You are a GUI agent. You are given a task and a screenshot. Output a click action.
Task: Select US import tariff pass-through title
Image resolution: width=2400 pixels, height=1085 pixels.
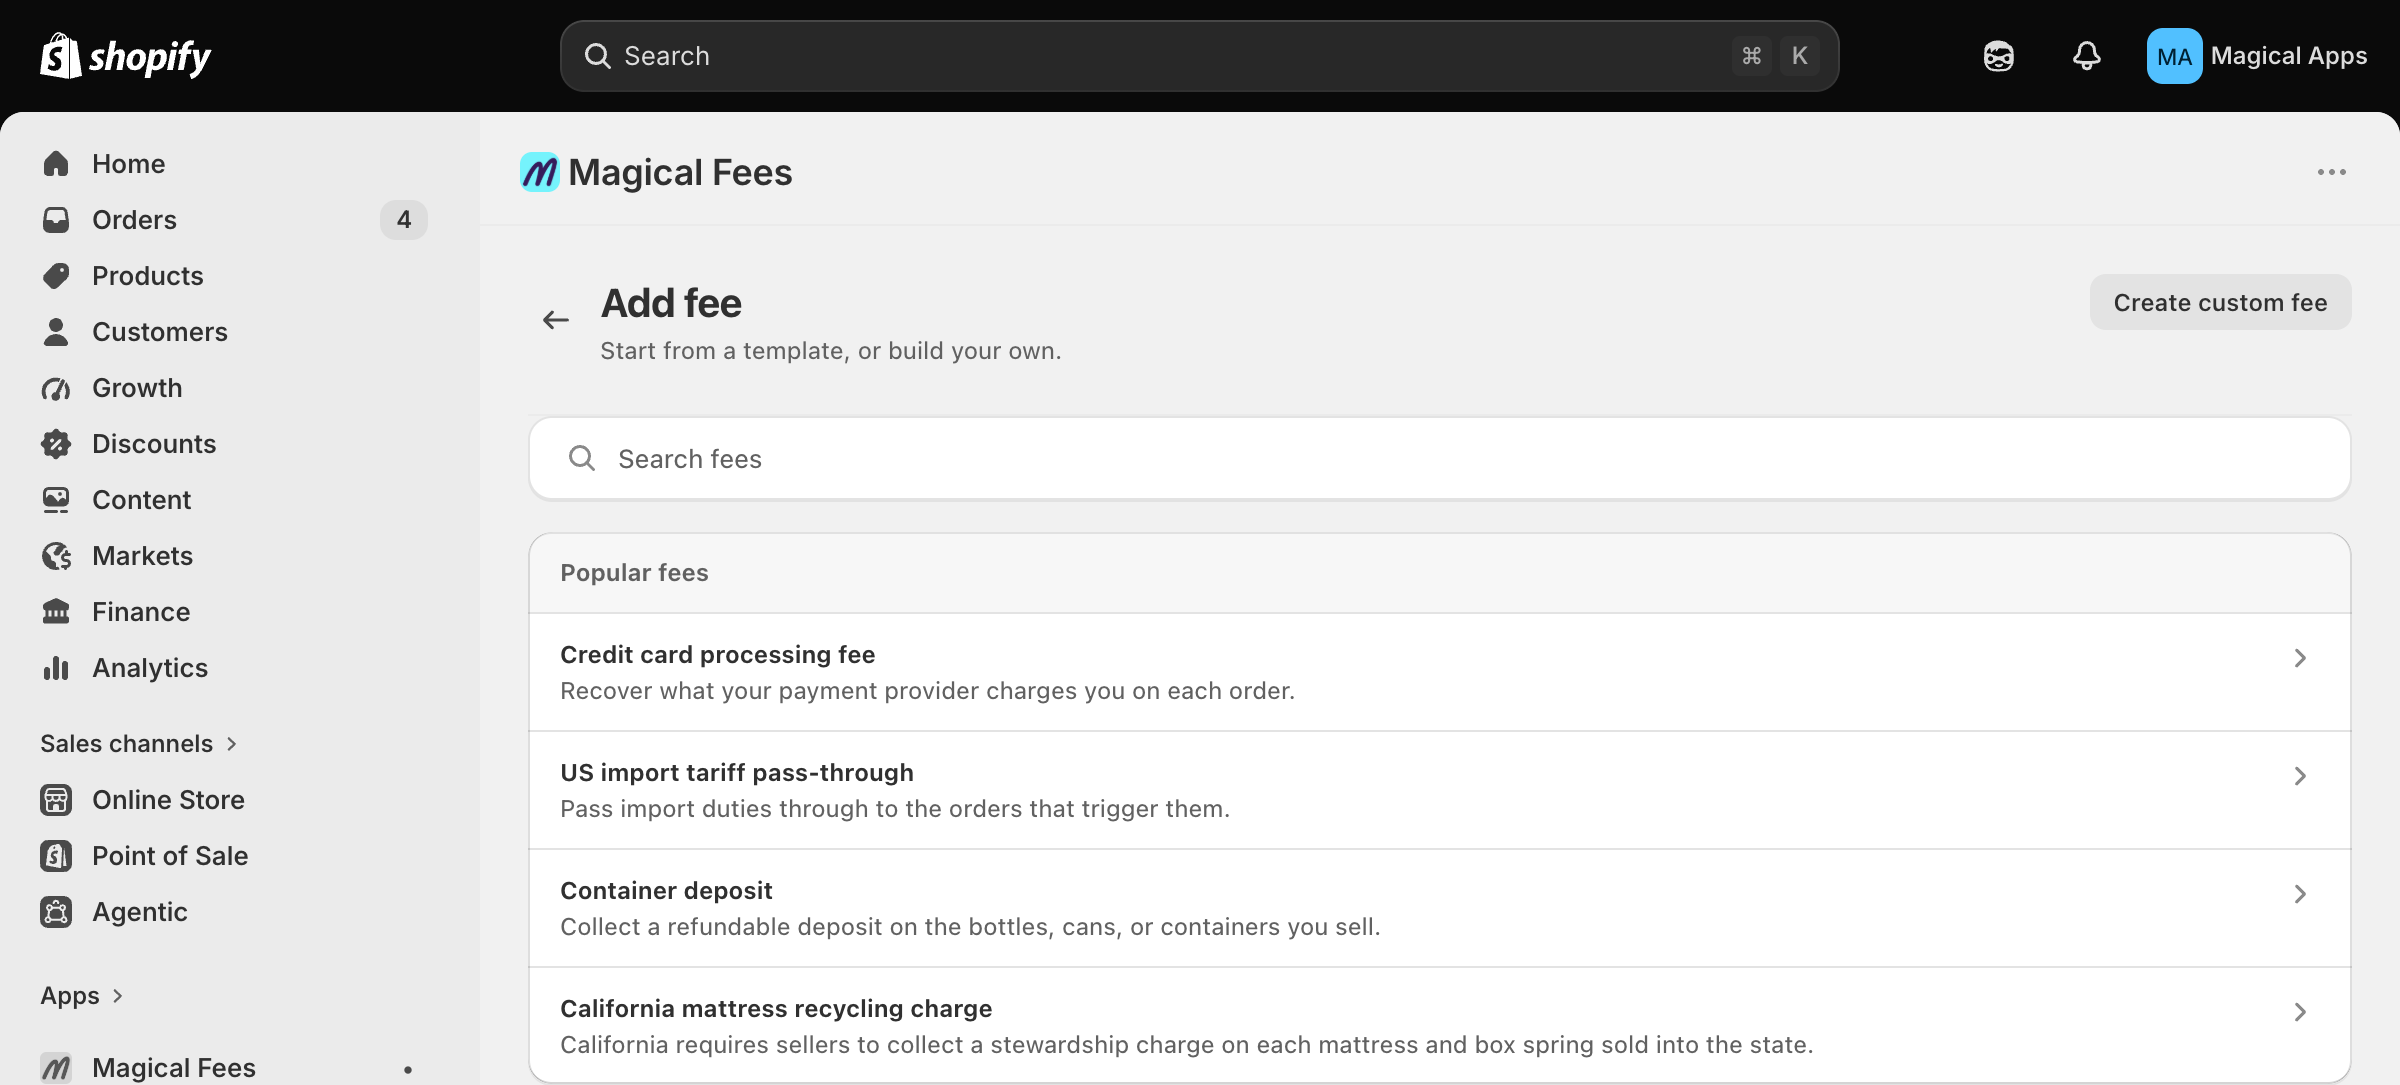pos(736,772)
